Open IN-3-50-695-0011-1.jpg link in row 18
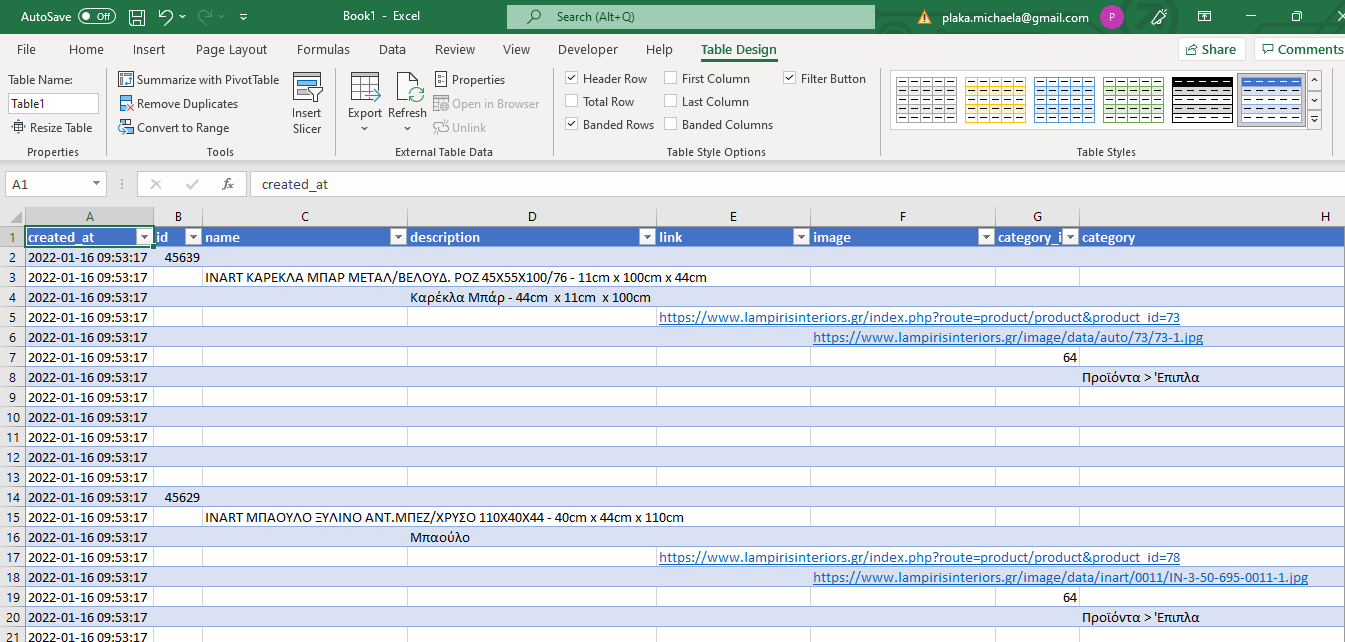 coord(1060,578)
